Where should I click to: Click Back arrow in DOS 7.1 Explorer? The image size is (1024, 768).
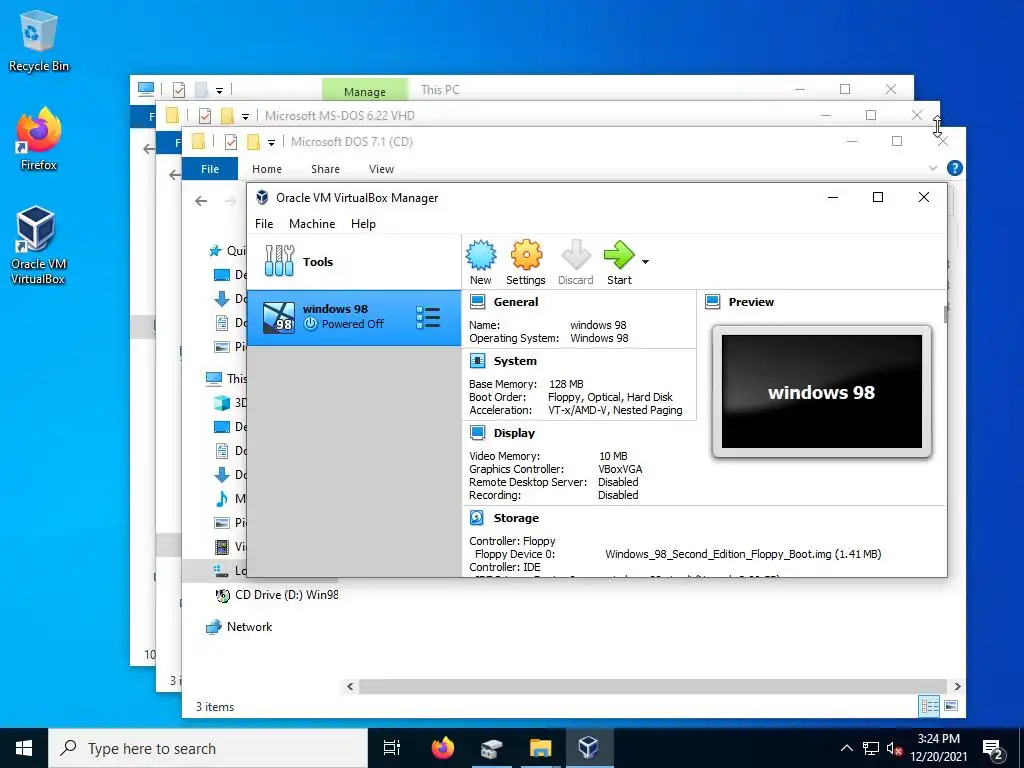point(201,201)
